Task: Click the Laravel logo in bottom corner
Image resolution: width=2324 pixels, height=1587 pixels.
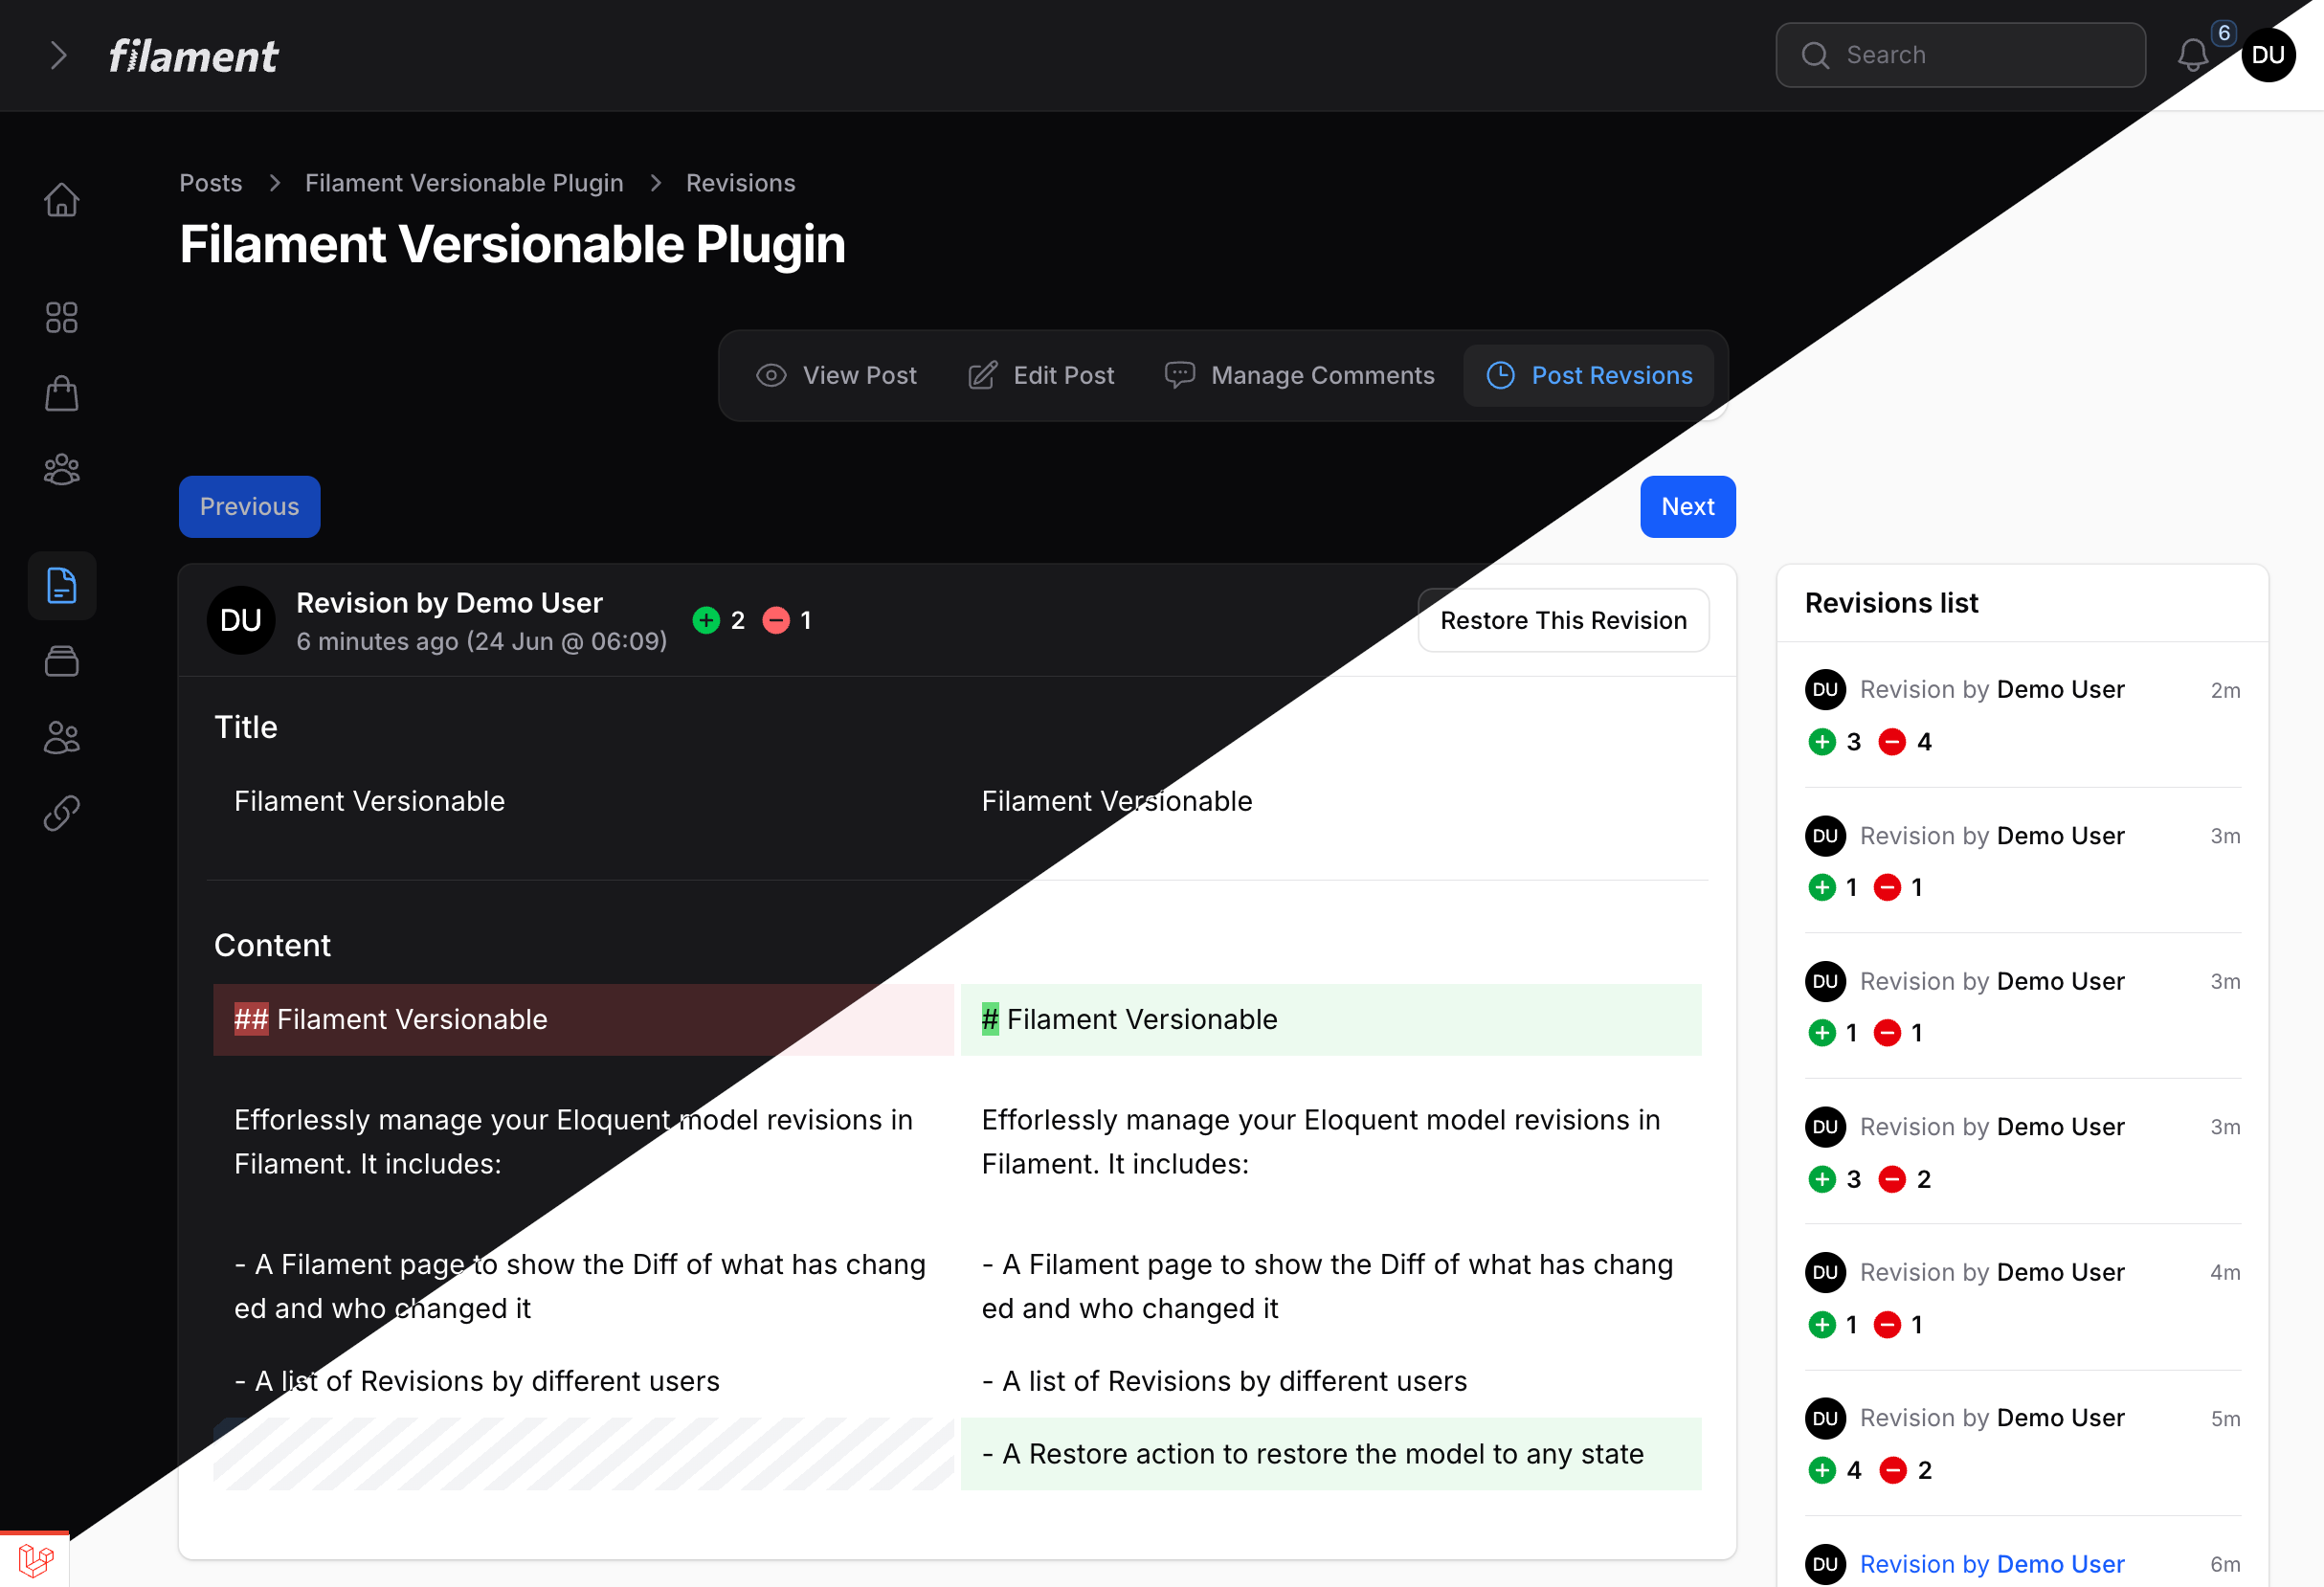Action: point(35,1559)
